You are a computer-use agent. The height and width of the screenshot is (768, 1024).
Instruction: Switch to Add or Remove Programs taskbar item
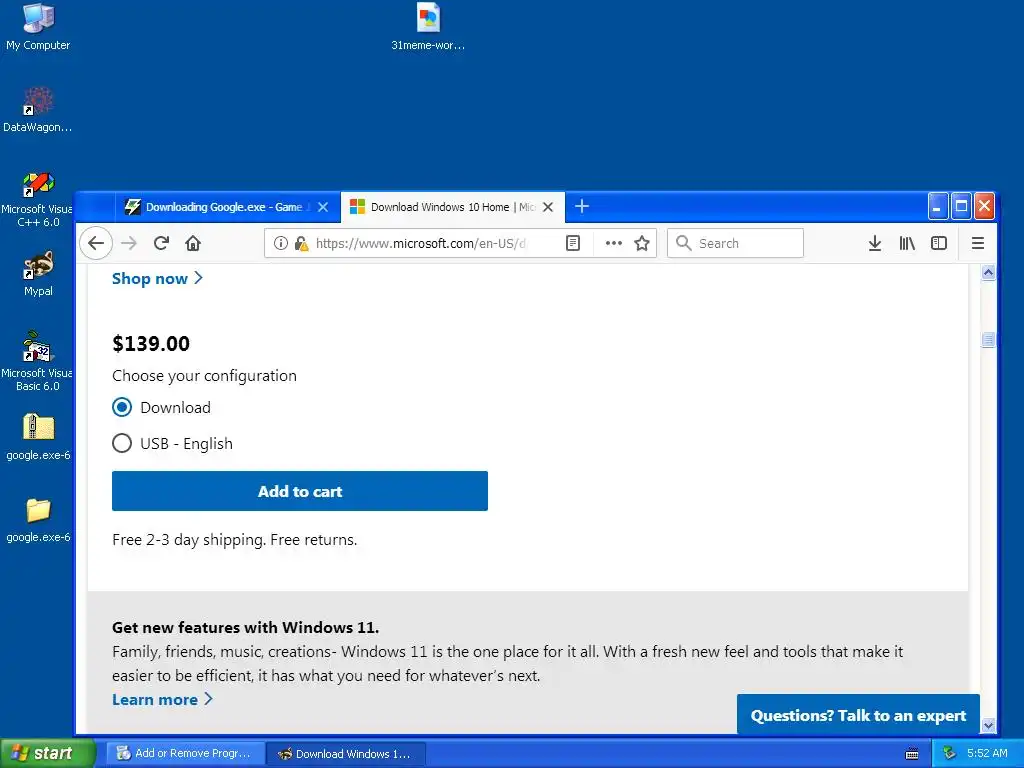click(x=186, y=754)
